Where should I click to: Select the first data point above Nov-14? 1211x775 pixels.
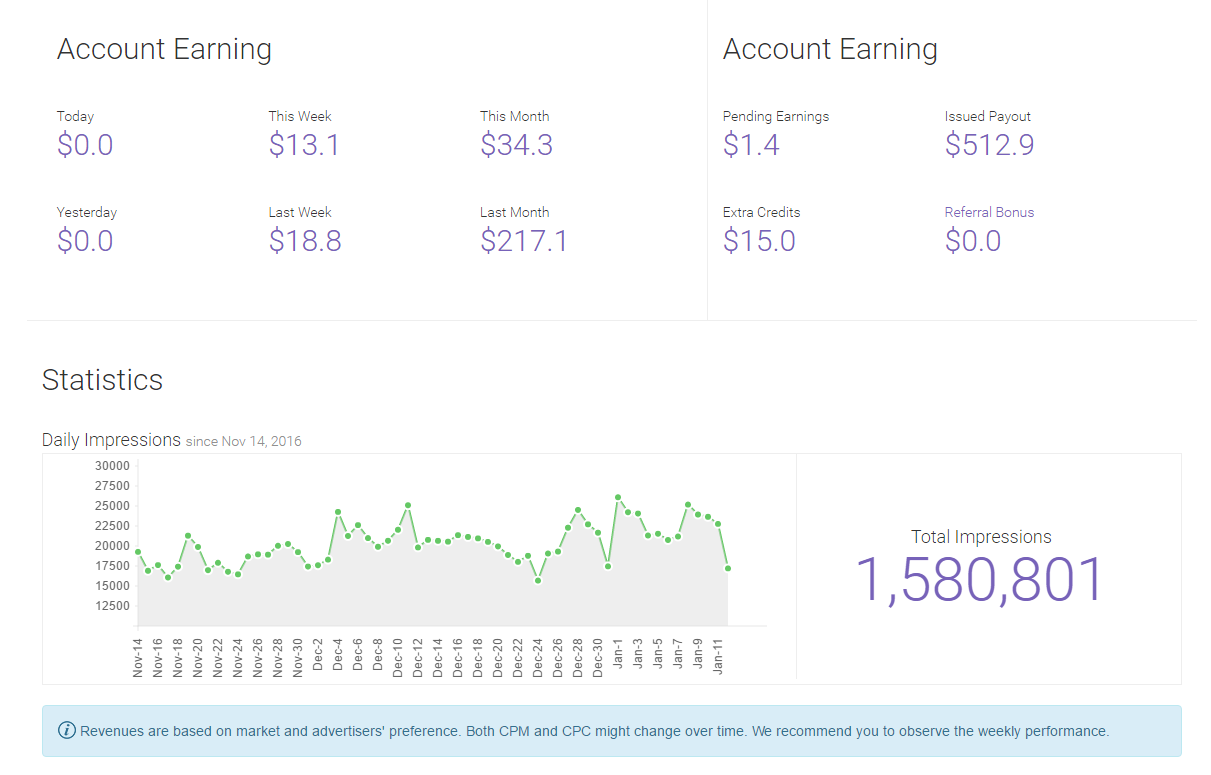point(138,552)
